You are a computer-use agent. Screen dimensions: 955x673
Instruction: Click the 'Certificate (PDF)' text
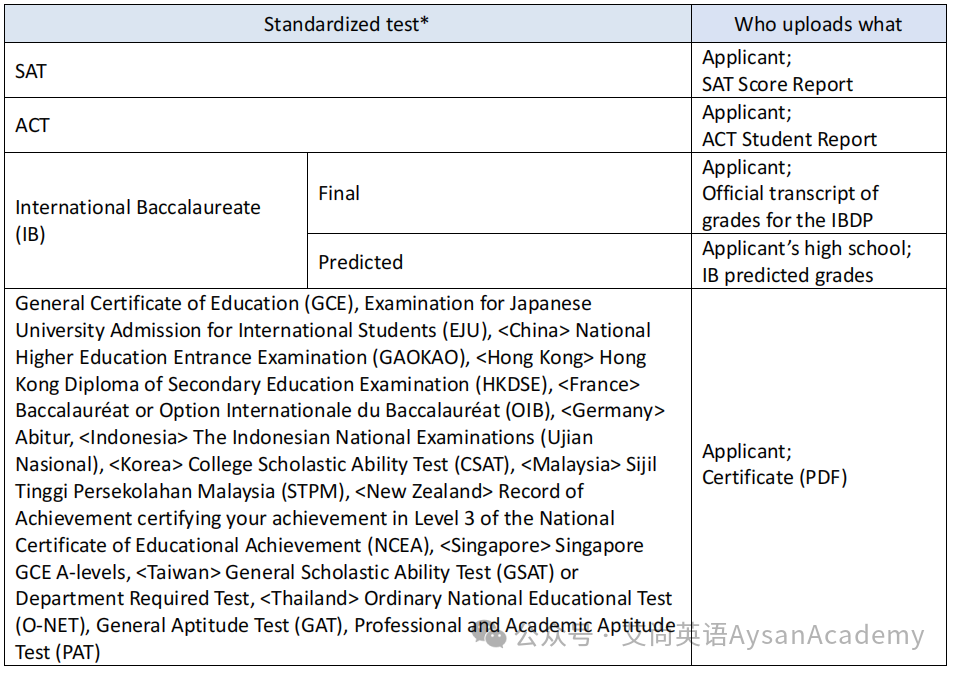point(774,477)
